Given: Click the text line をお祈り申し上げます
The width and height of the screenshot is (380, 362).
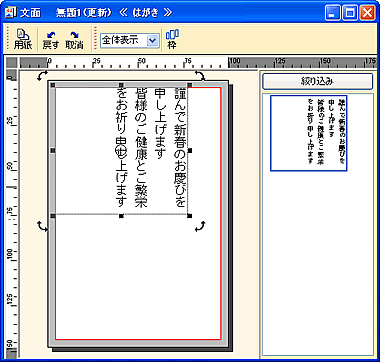Looking at the screenshot, I should [x=122, y=148].
